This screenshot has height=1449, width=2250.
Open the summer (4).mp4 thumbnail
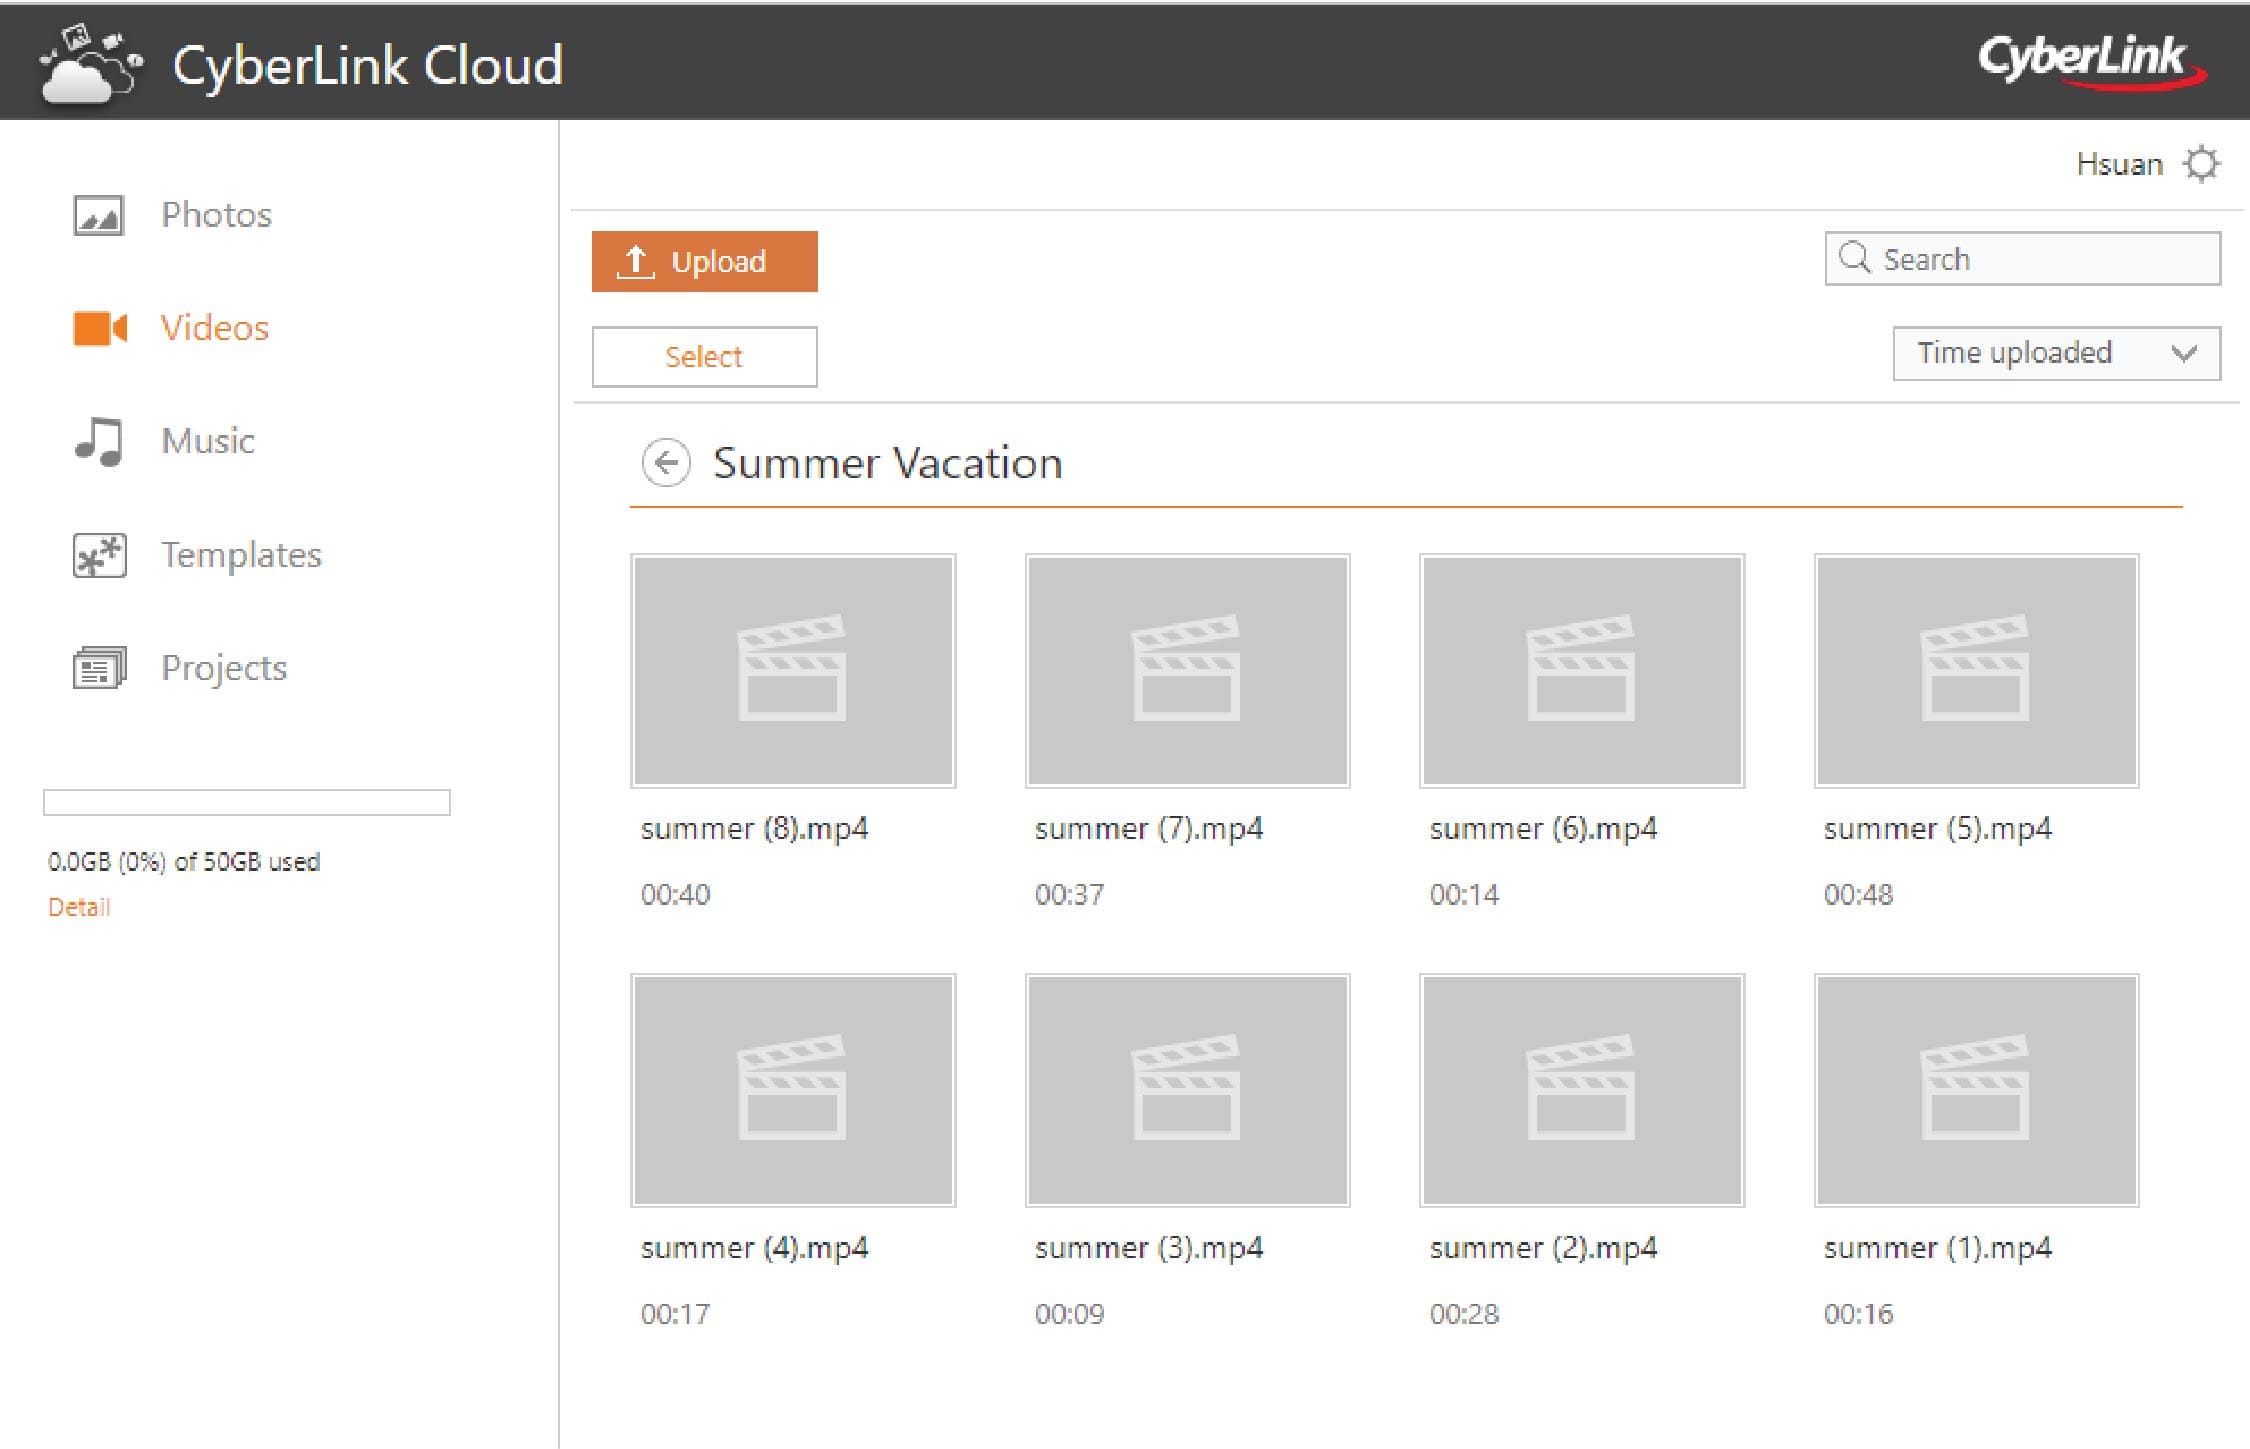point(793,1090)
